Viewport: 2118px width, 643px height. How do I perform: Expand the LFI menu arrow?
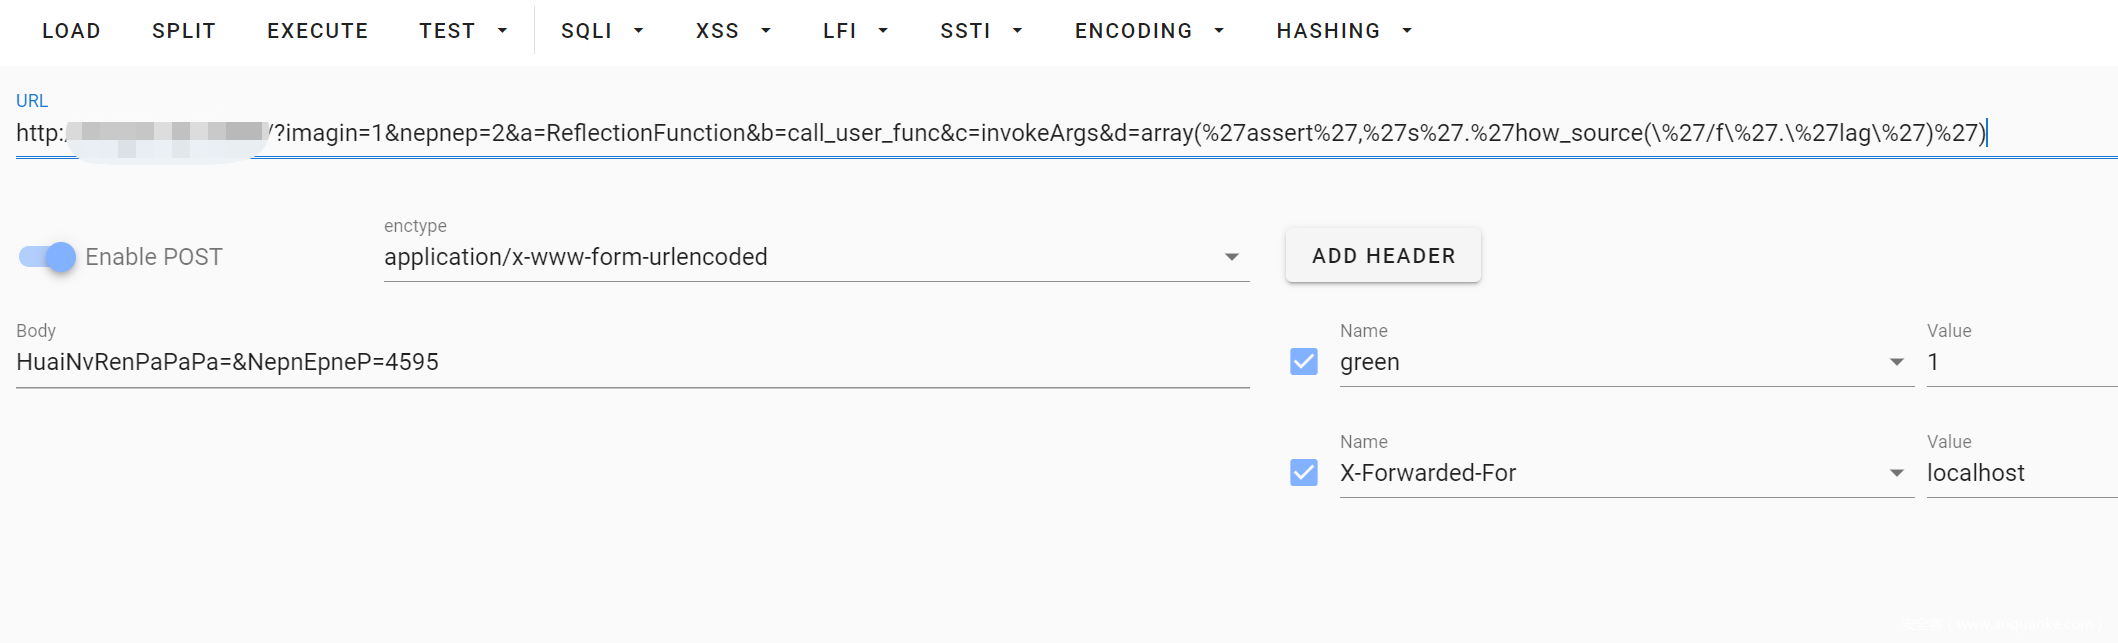pyautogui.click(x=883, y=31)
